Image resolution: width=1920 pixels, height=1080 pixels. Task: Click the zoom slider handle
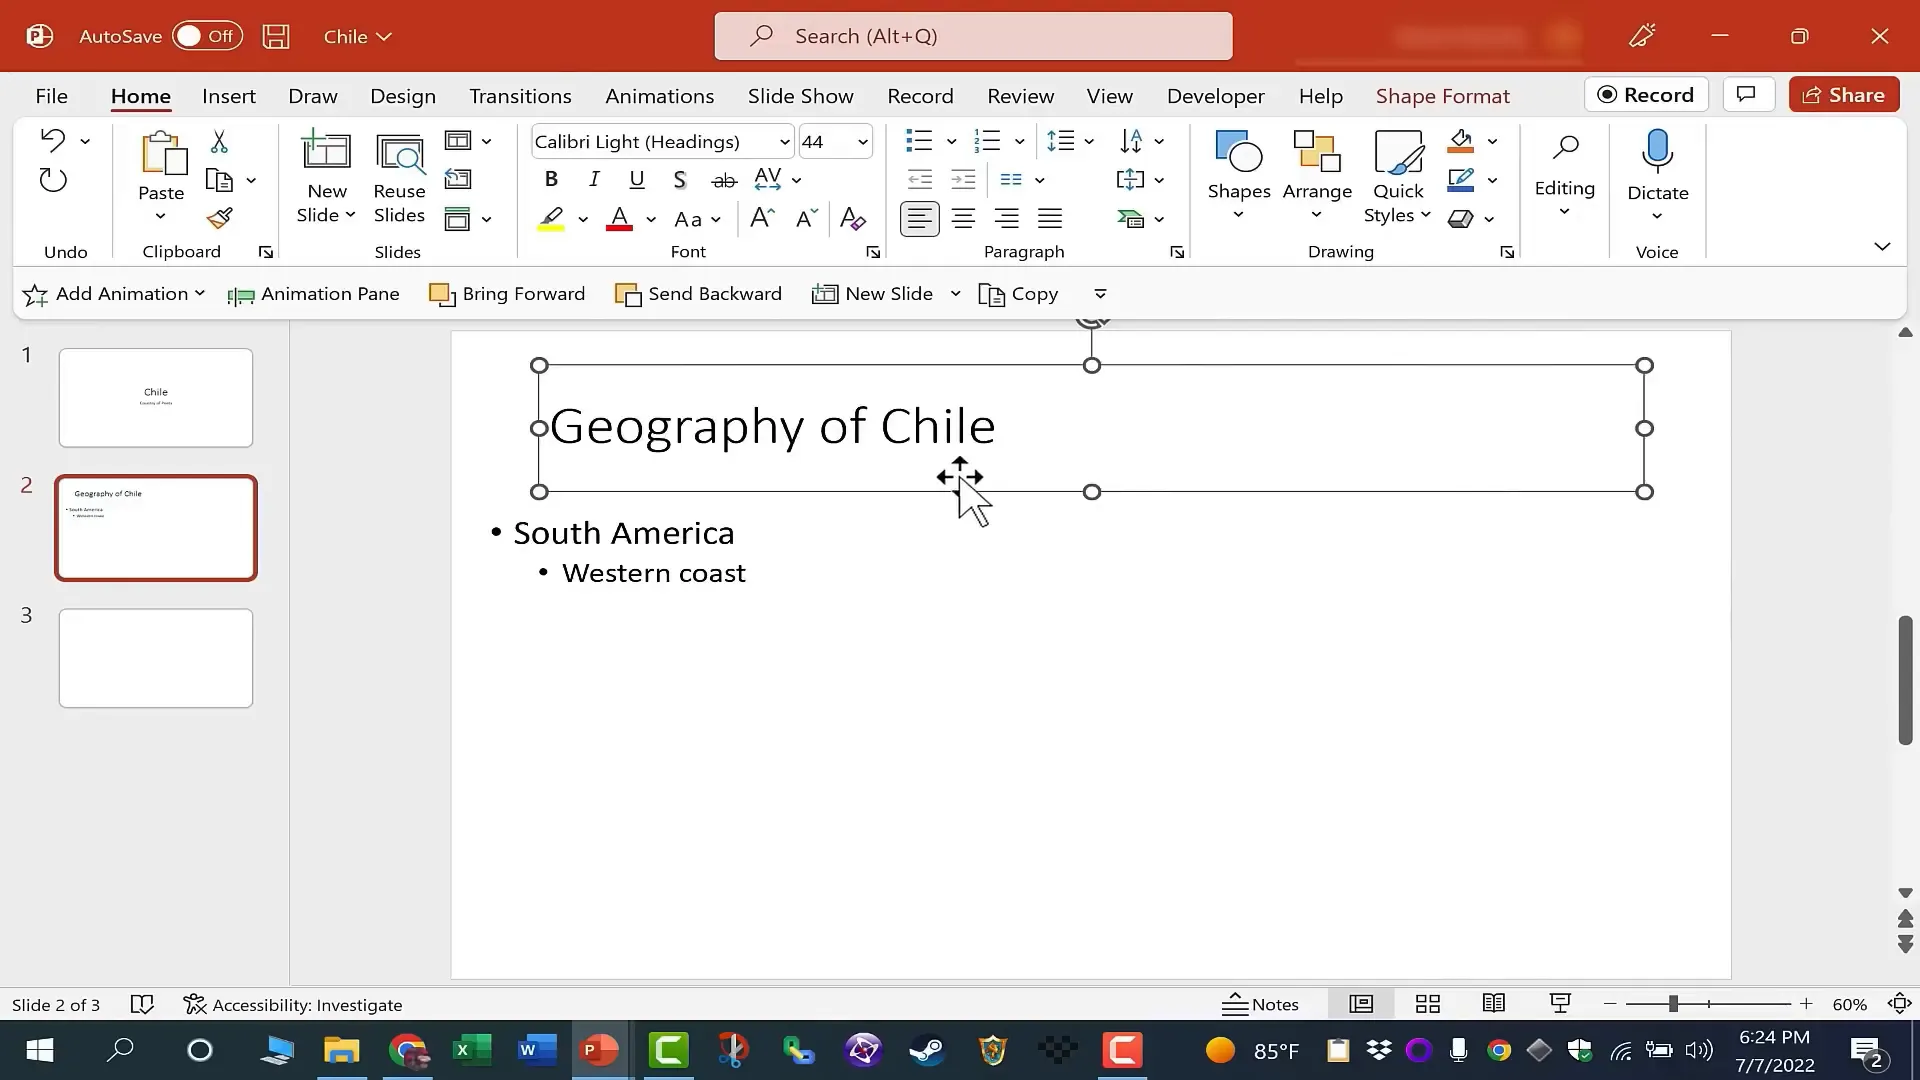[1673, 1003]
